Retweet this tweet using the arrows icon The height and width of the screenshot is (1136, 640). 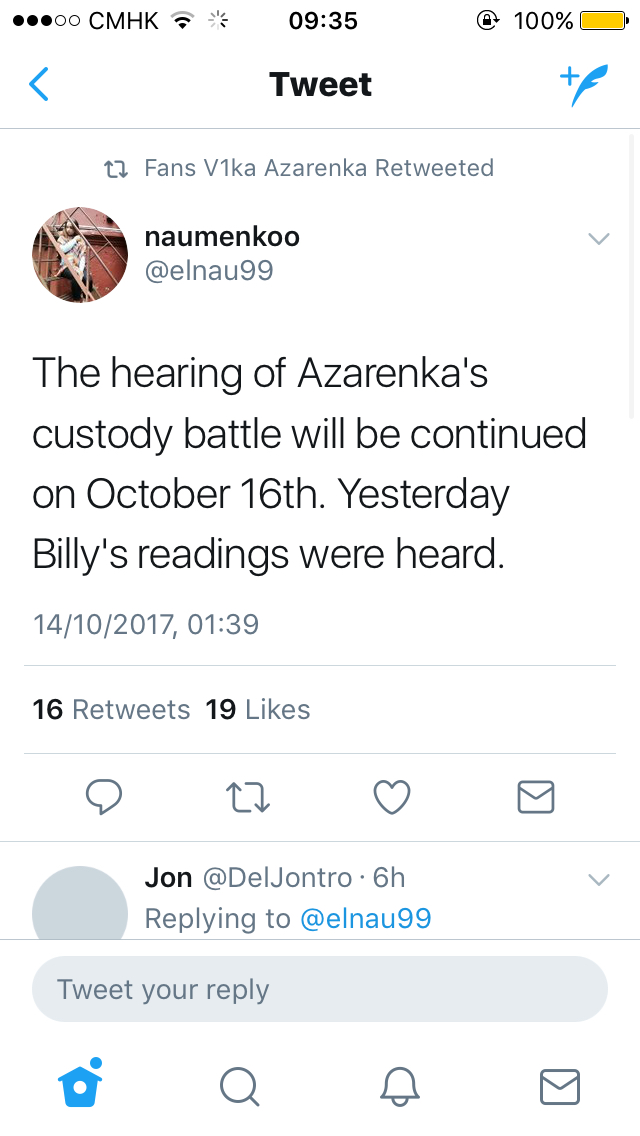[x=248, y=797]
